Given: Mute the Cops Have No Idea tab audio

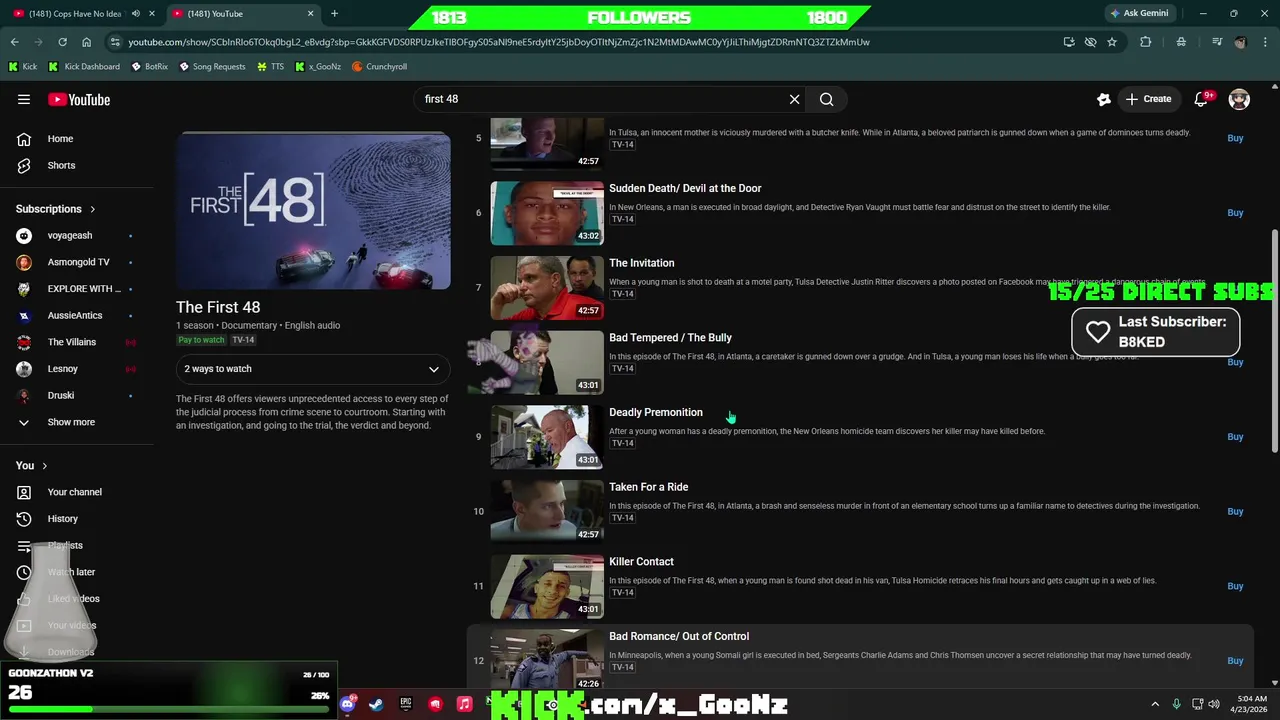Looking at the screenshot, I should pos(135,14).
